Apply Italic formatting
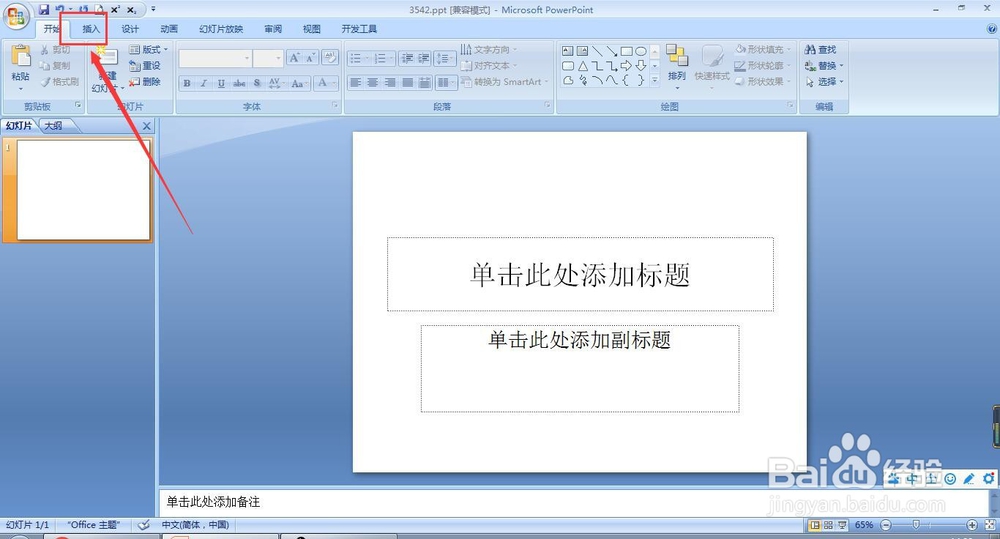The image size is (1000, 539). click(x=203, y=83)
